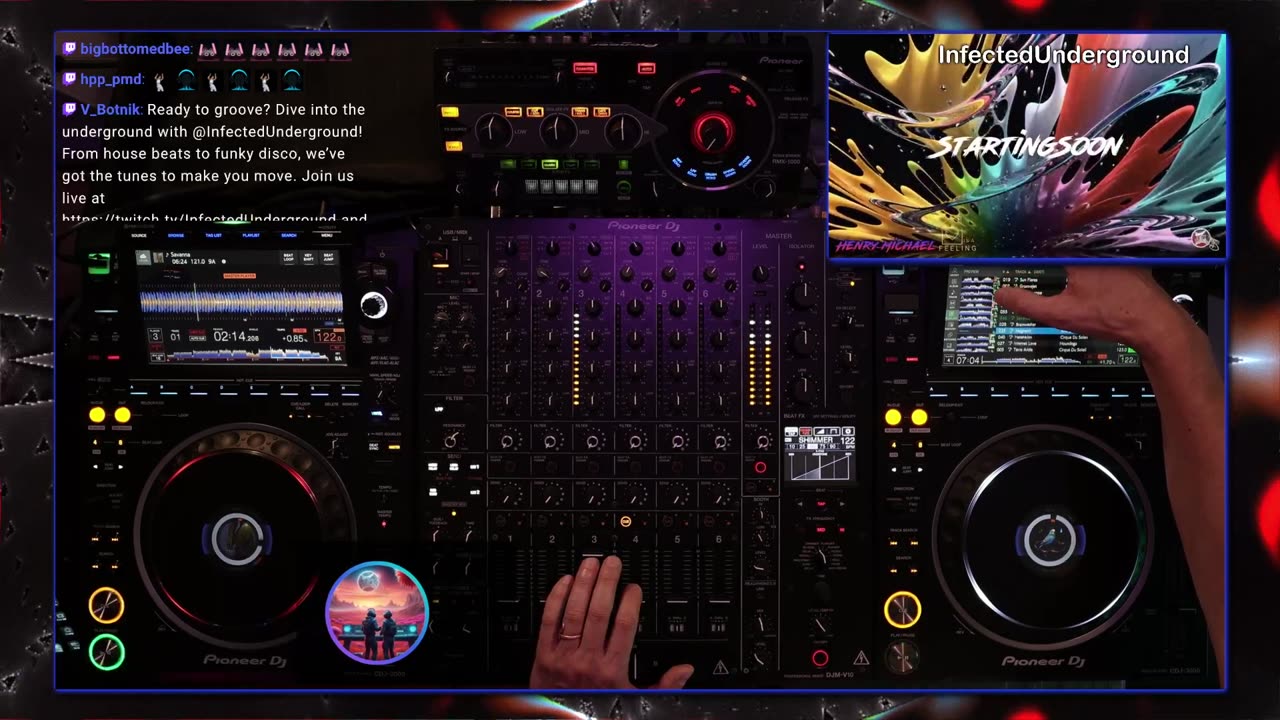
Task: Click the channel 3 filter knob
Action: click(x=593, y=440)
